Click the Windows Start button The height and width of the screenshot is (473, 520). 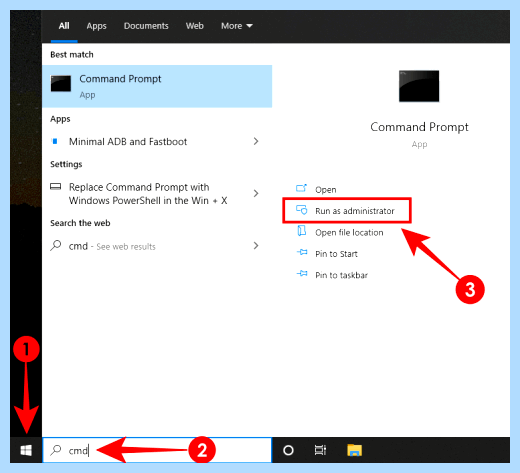click(x=26, y=450)
